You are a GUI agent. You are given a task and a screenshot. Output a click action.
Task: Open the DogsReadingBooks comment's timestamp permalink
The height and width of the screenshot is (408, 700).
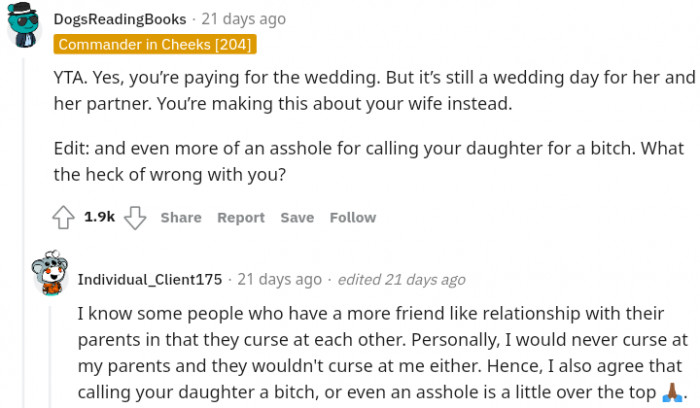pyautogui.click(x=243, y=19)
